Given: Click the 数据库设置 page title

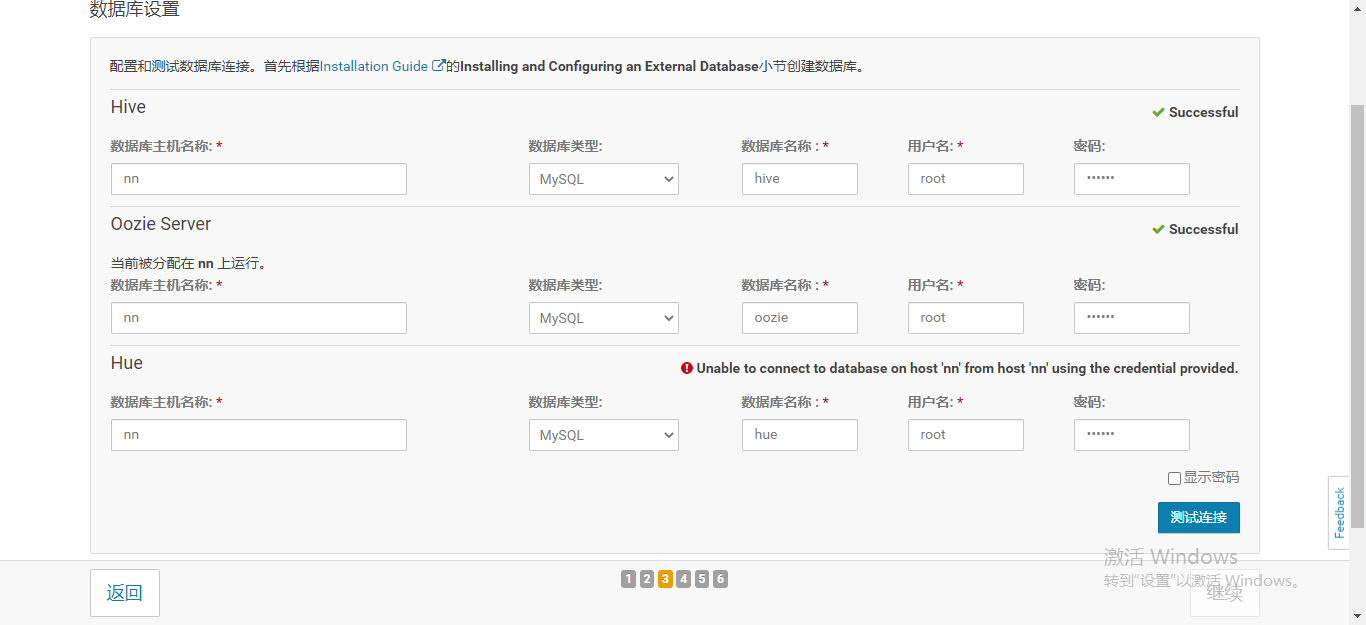Looking at the screenshot, I should (x=135, y=10).
